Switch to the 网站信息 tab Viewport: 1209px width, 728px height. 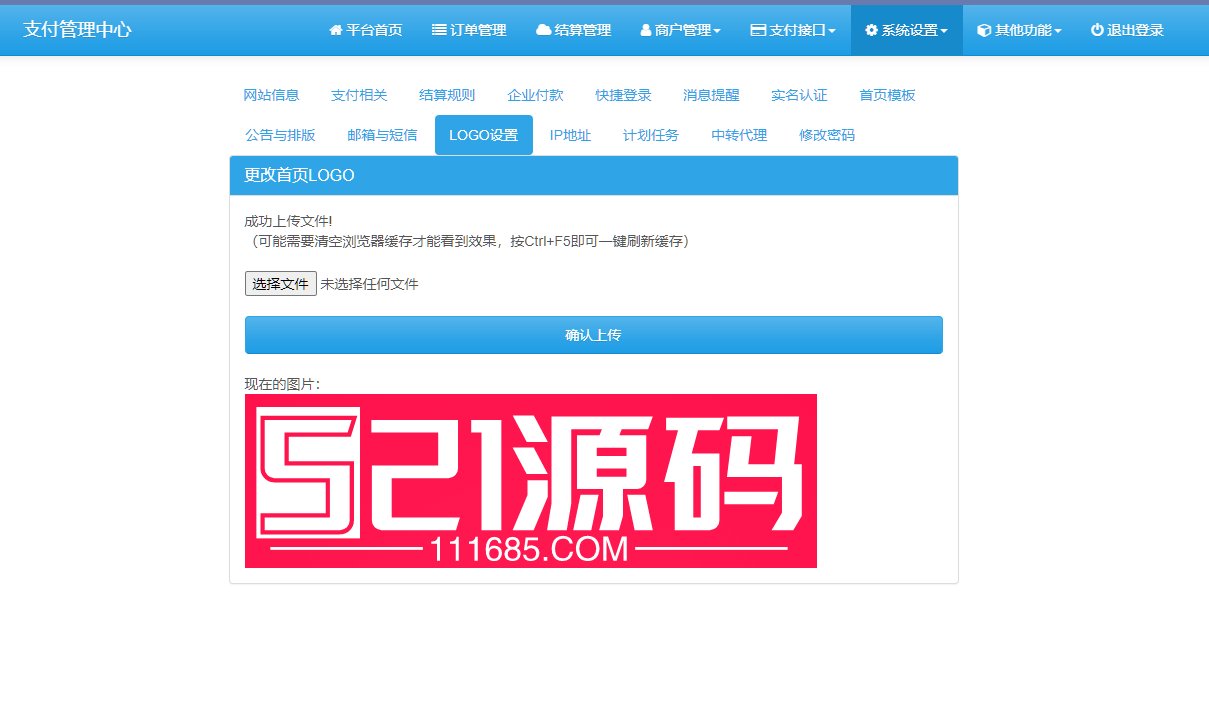[271, 95]
